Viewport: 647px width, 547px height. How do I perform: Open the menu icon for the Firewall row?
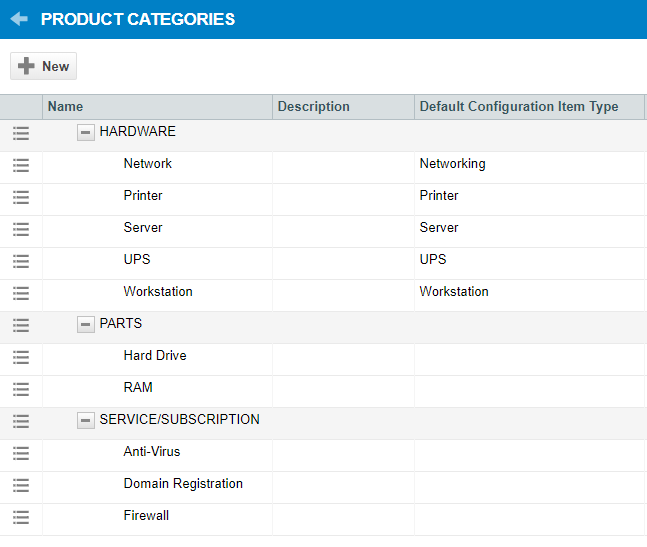(21, 516)
